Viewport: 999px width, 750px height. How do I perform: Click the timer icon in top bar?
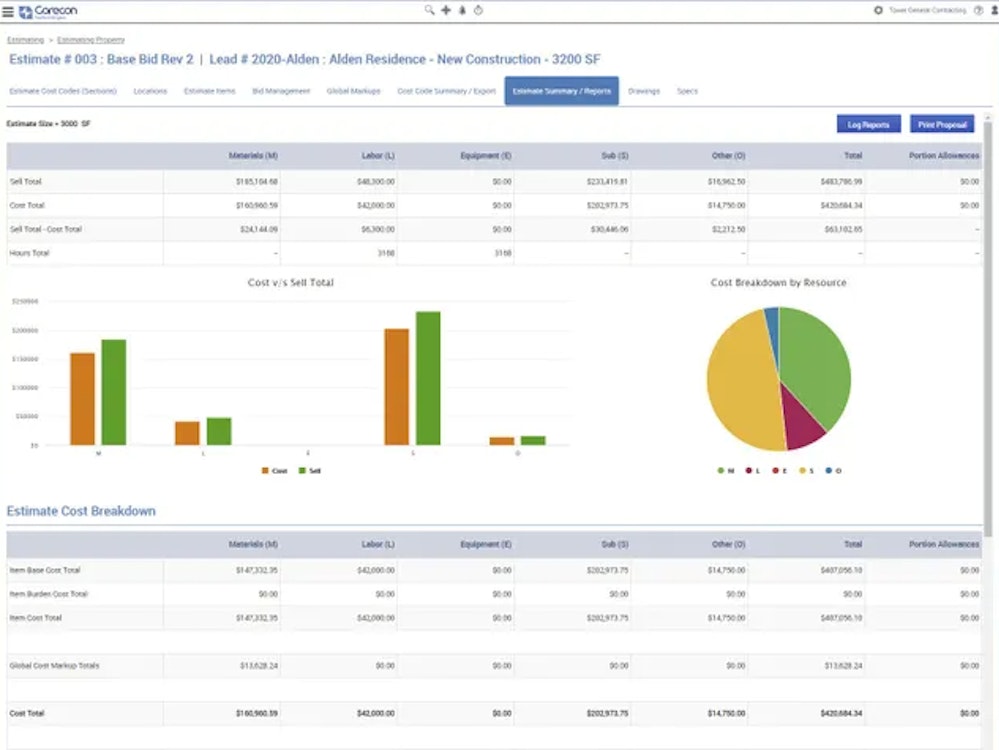(x=477, y=10)
